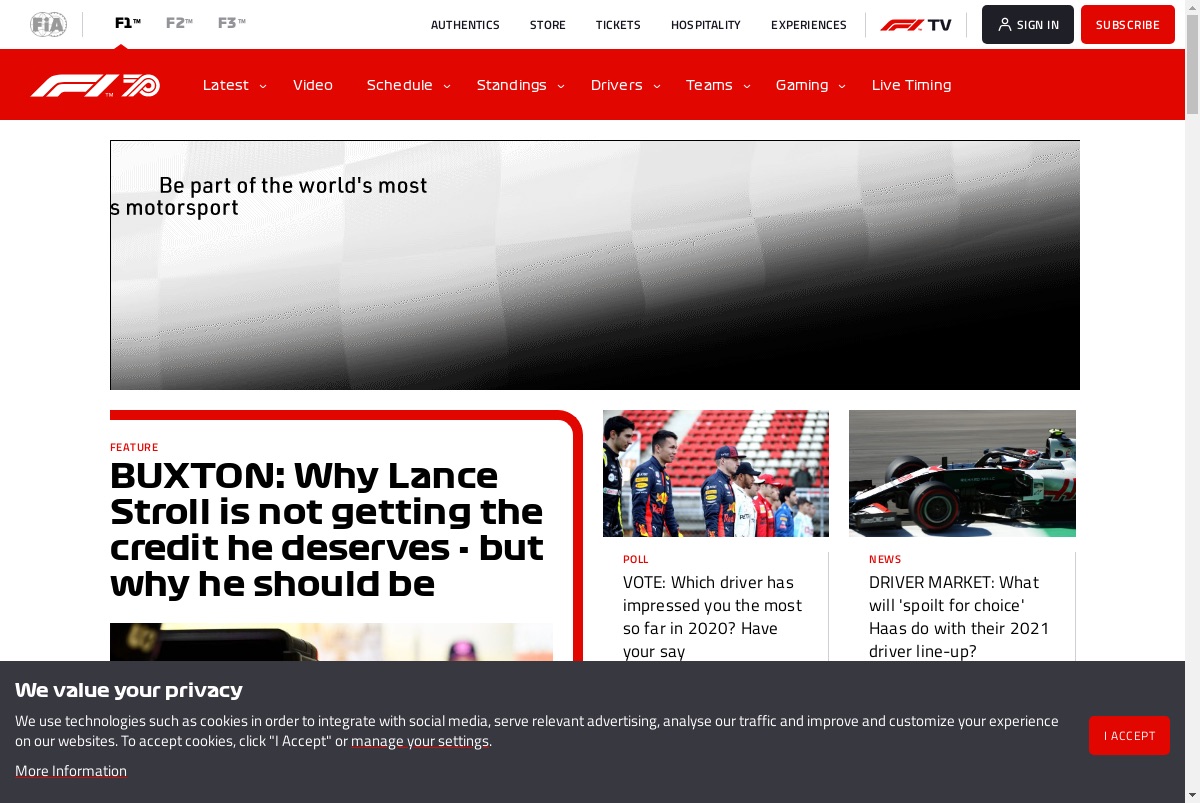Click the checkered flag banner advertisement

pyautogui.click(x=595, y=265)
